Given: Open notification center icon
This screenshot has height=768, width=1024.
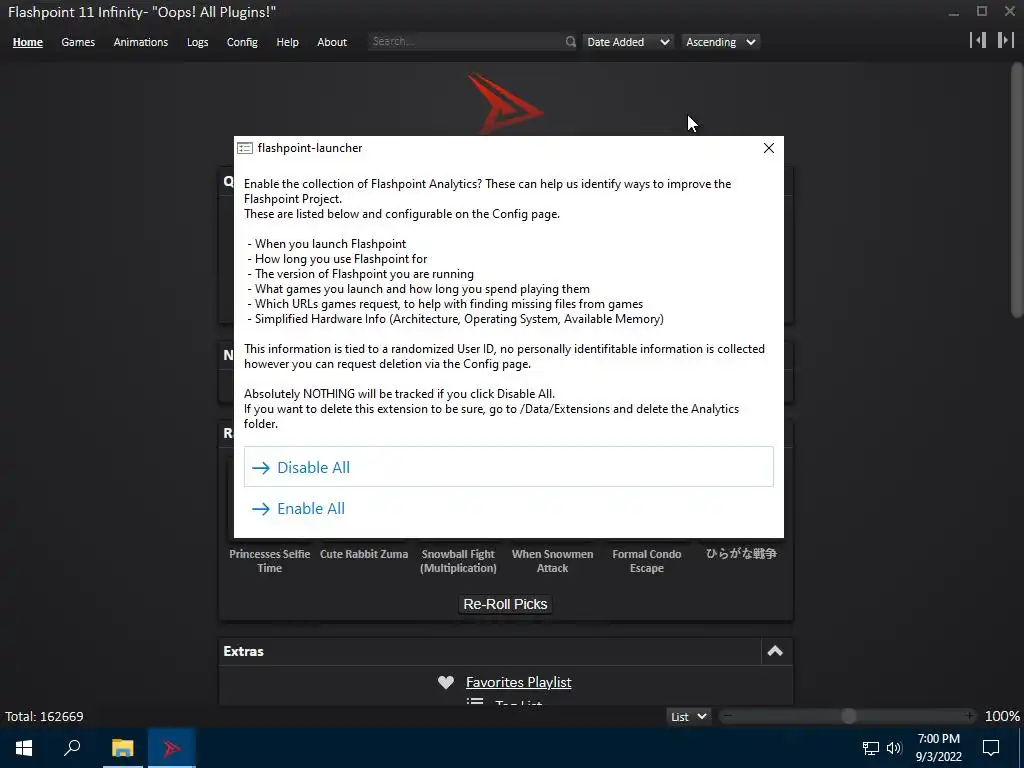Looking at the screenshot, I should tap(991, 748).
